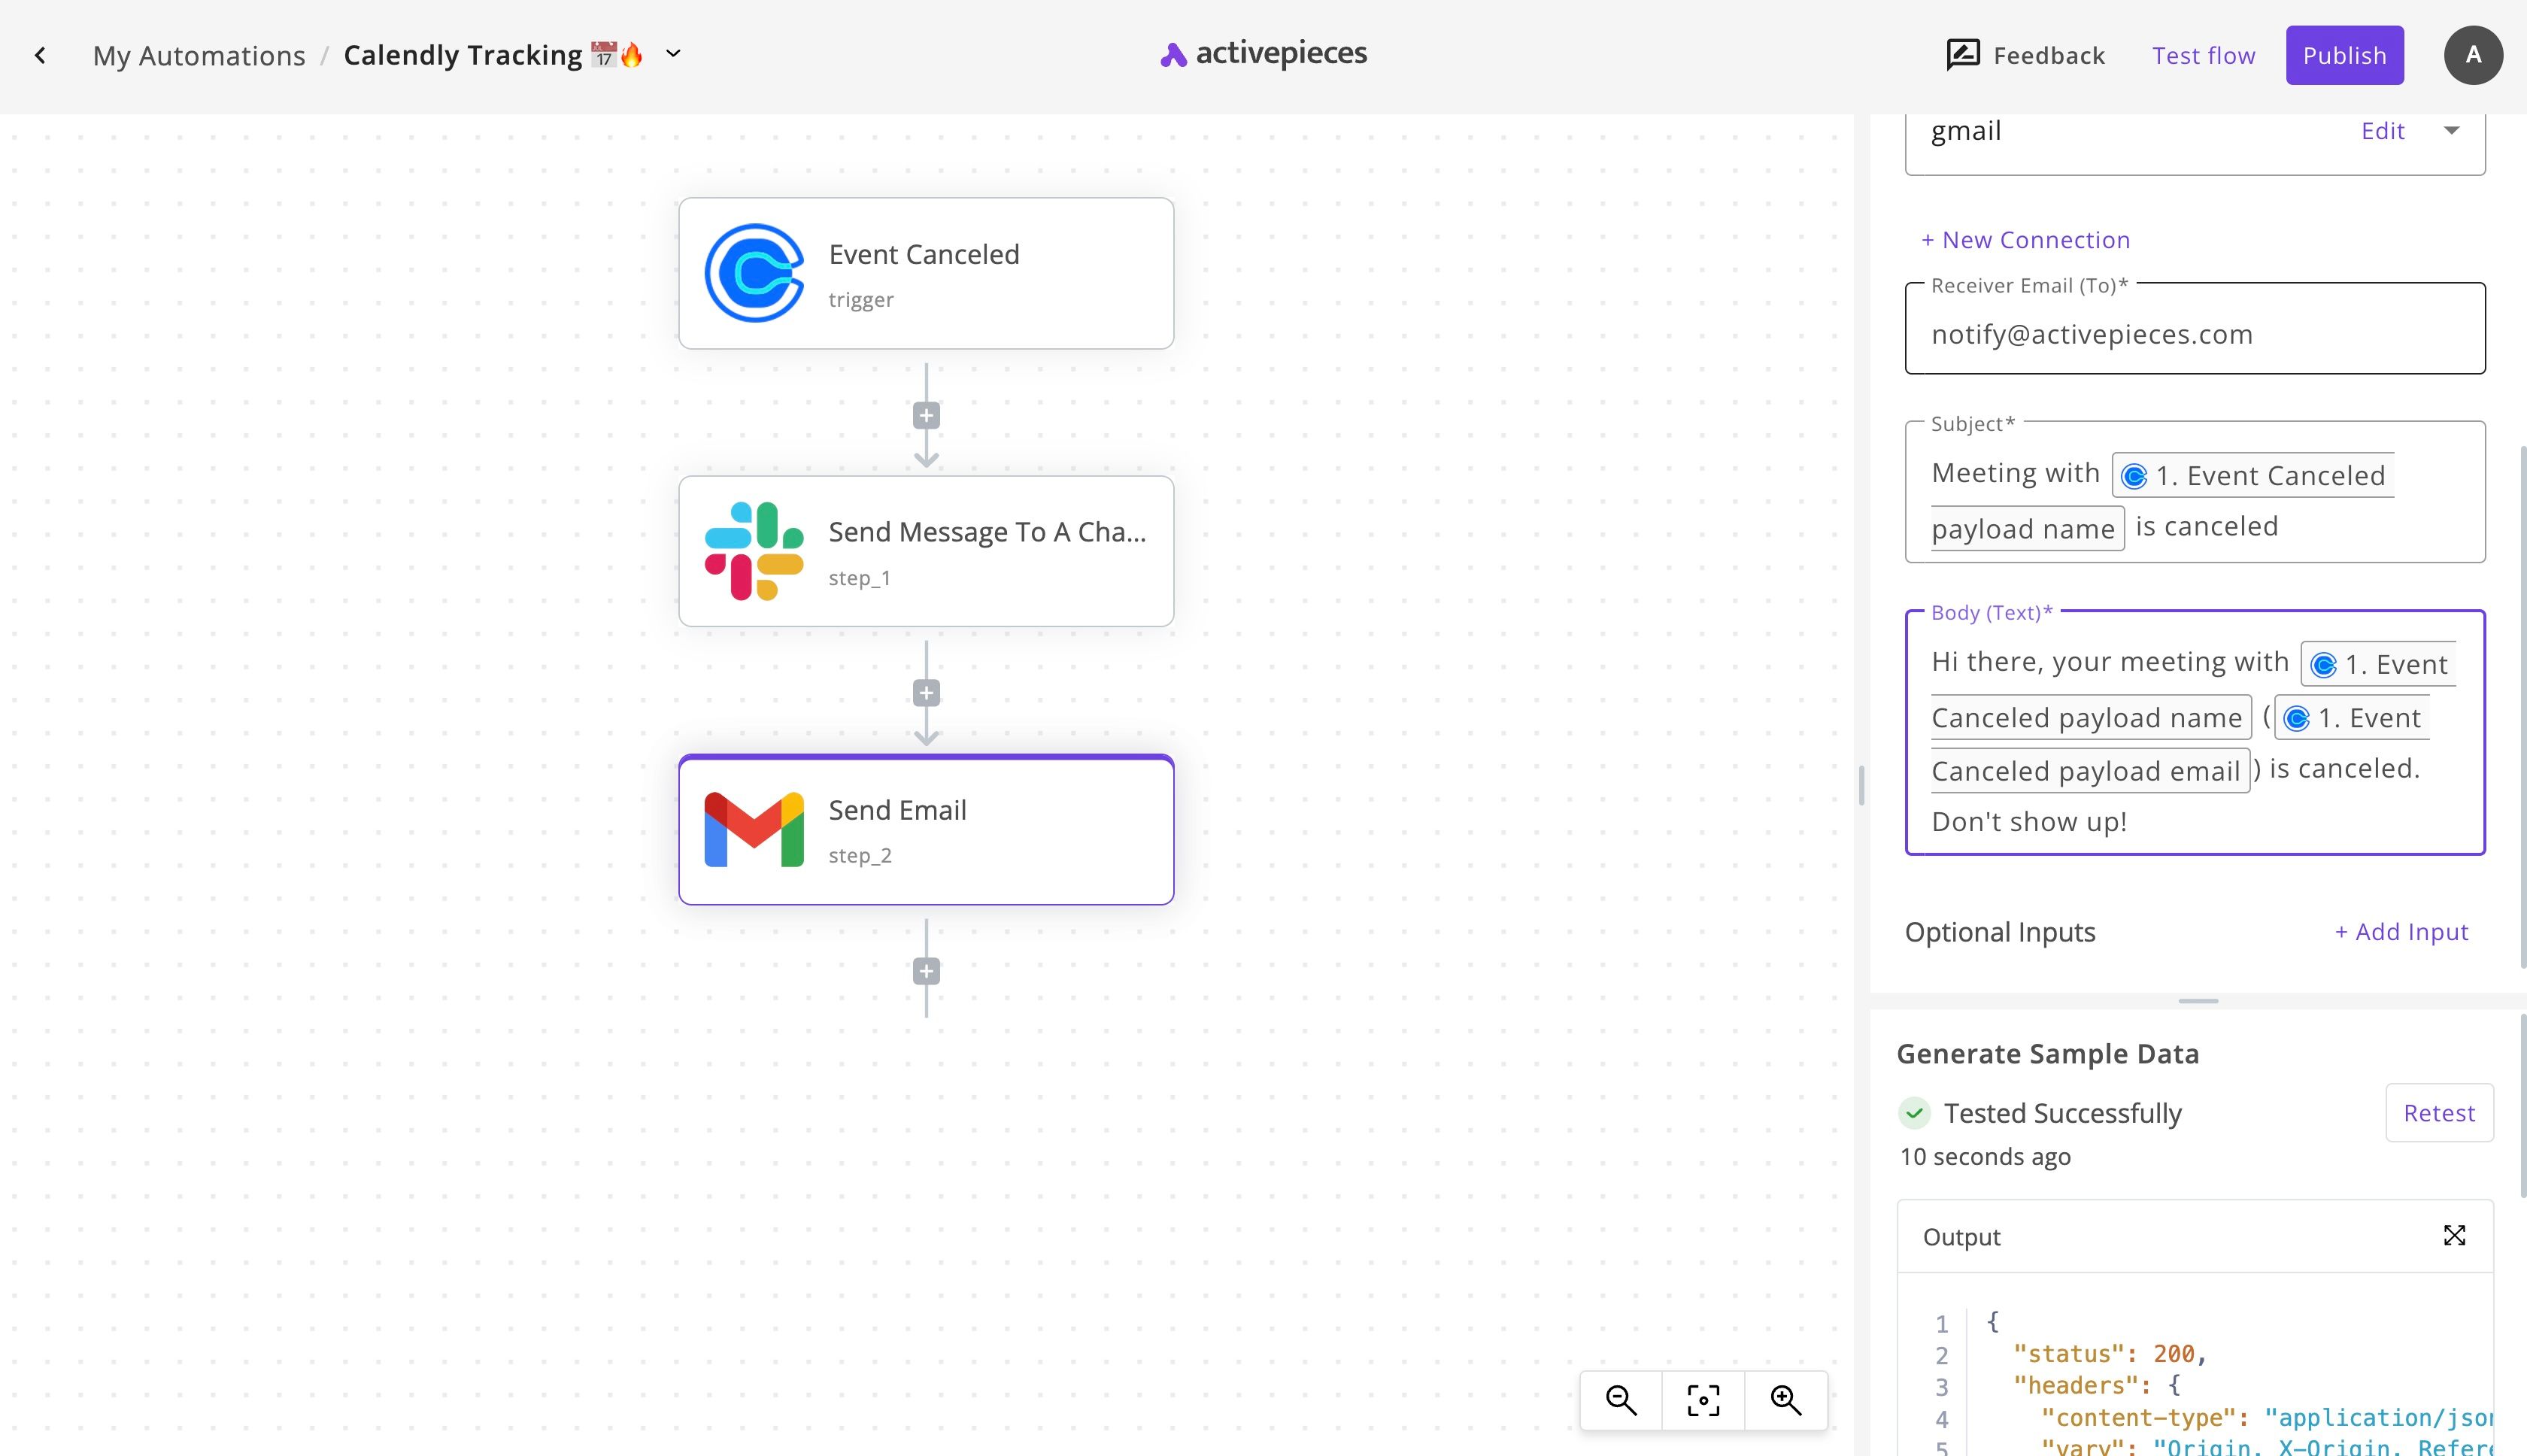This screenshot has height=1456, width=2527.
Task: Run Test flow
Action: [2203, 56]
